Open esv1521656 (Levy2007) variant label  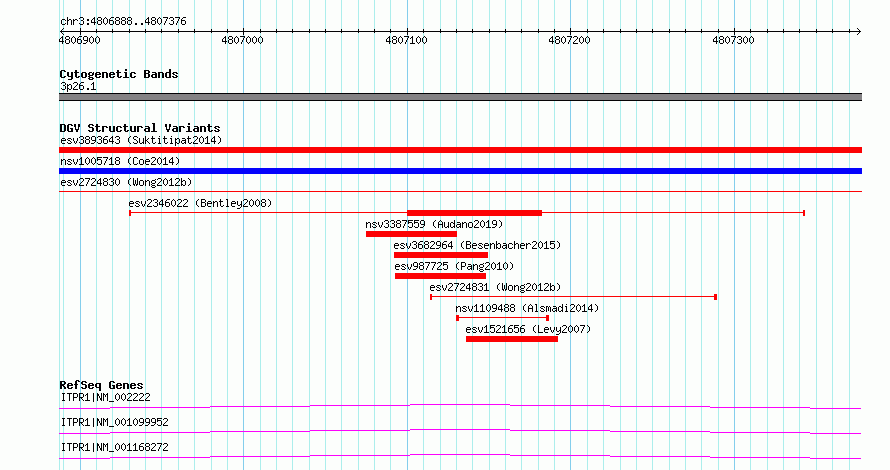tap(528, 329)
